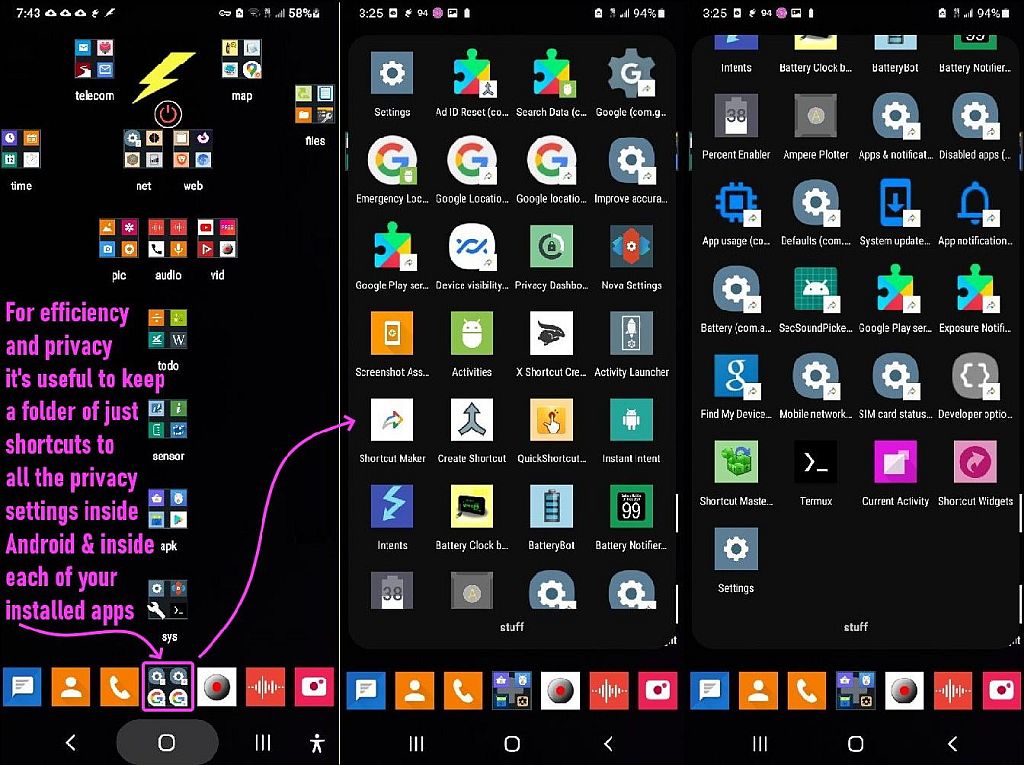Screen dimensions: 1024x765
Task: Tap recents button on middle screen navigation bar
Action: click(416, 743)
